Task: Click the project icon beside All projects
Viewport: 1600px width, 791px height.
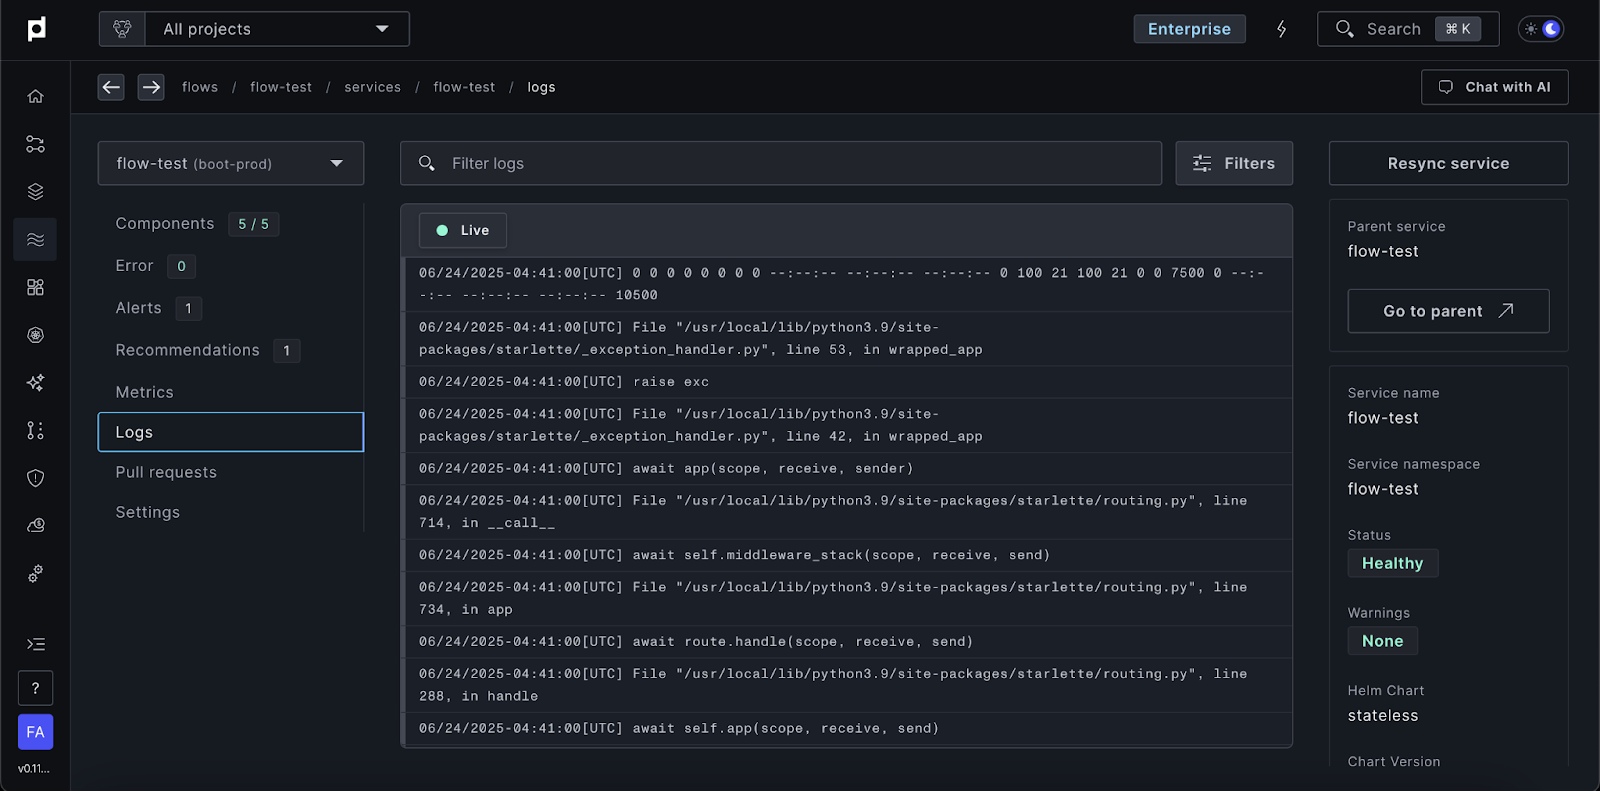Action: pyautogui.click(x=122, y=29)
